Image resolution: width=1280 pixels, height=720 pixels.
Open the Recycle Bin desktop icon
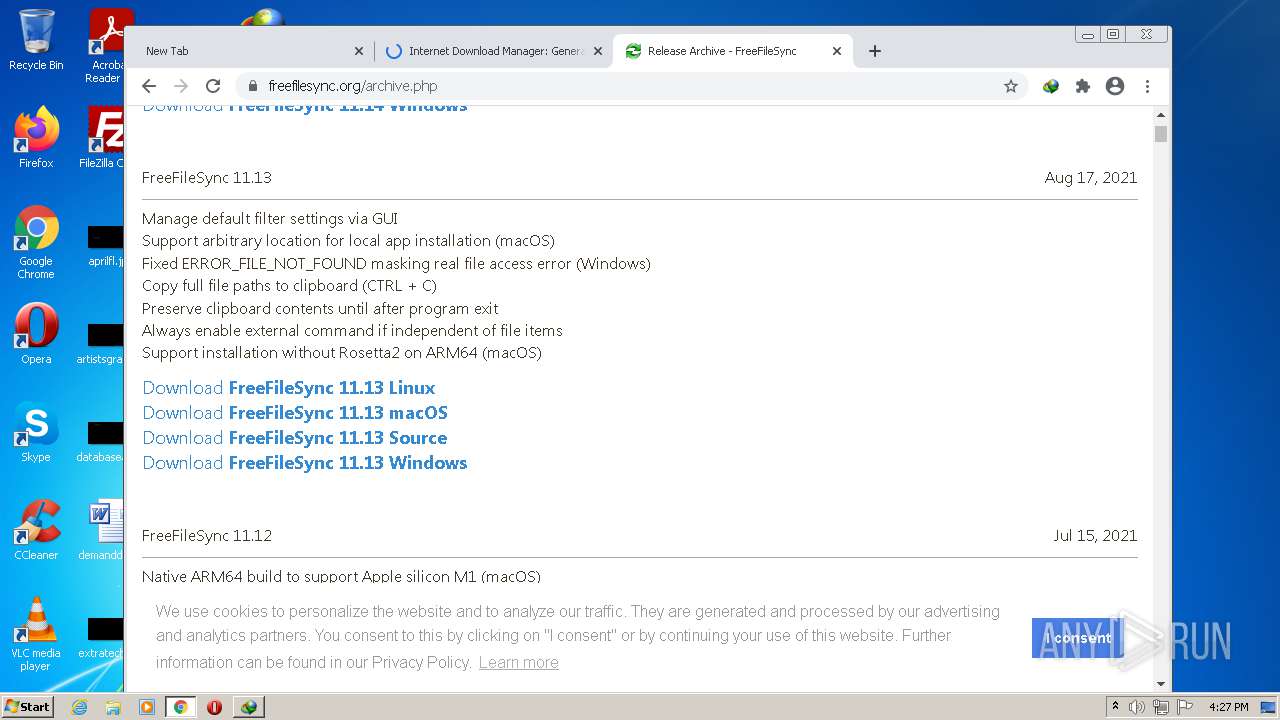coord(36,40)
